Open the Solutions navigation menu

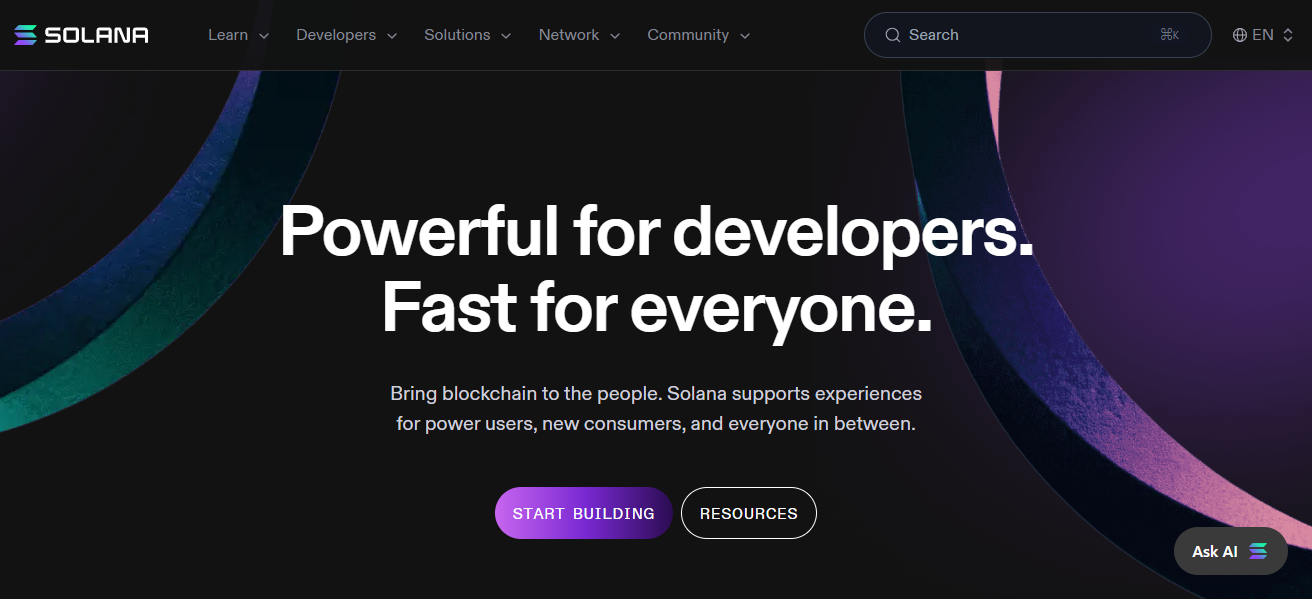(x=457, y=35)
